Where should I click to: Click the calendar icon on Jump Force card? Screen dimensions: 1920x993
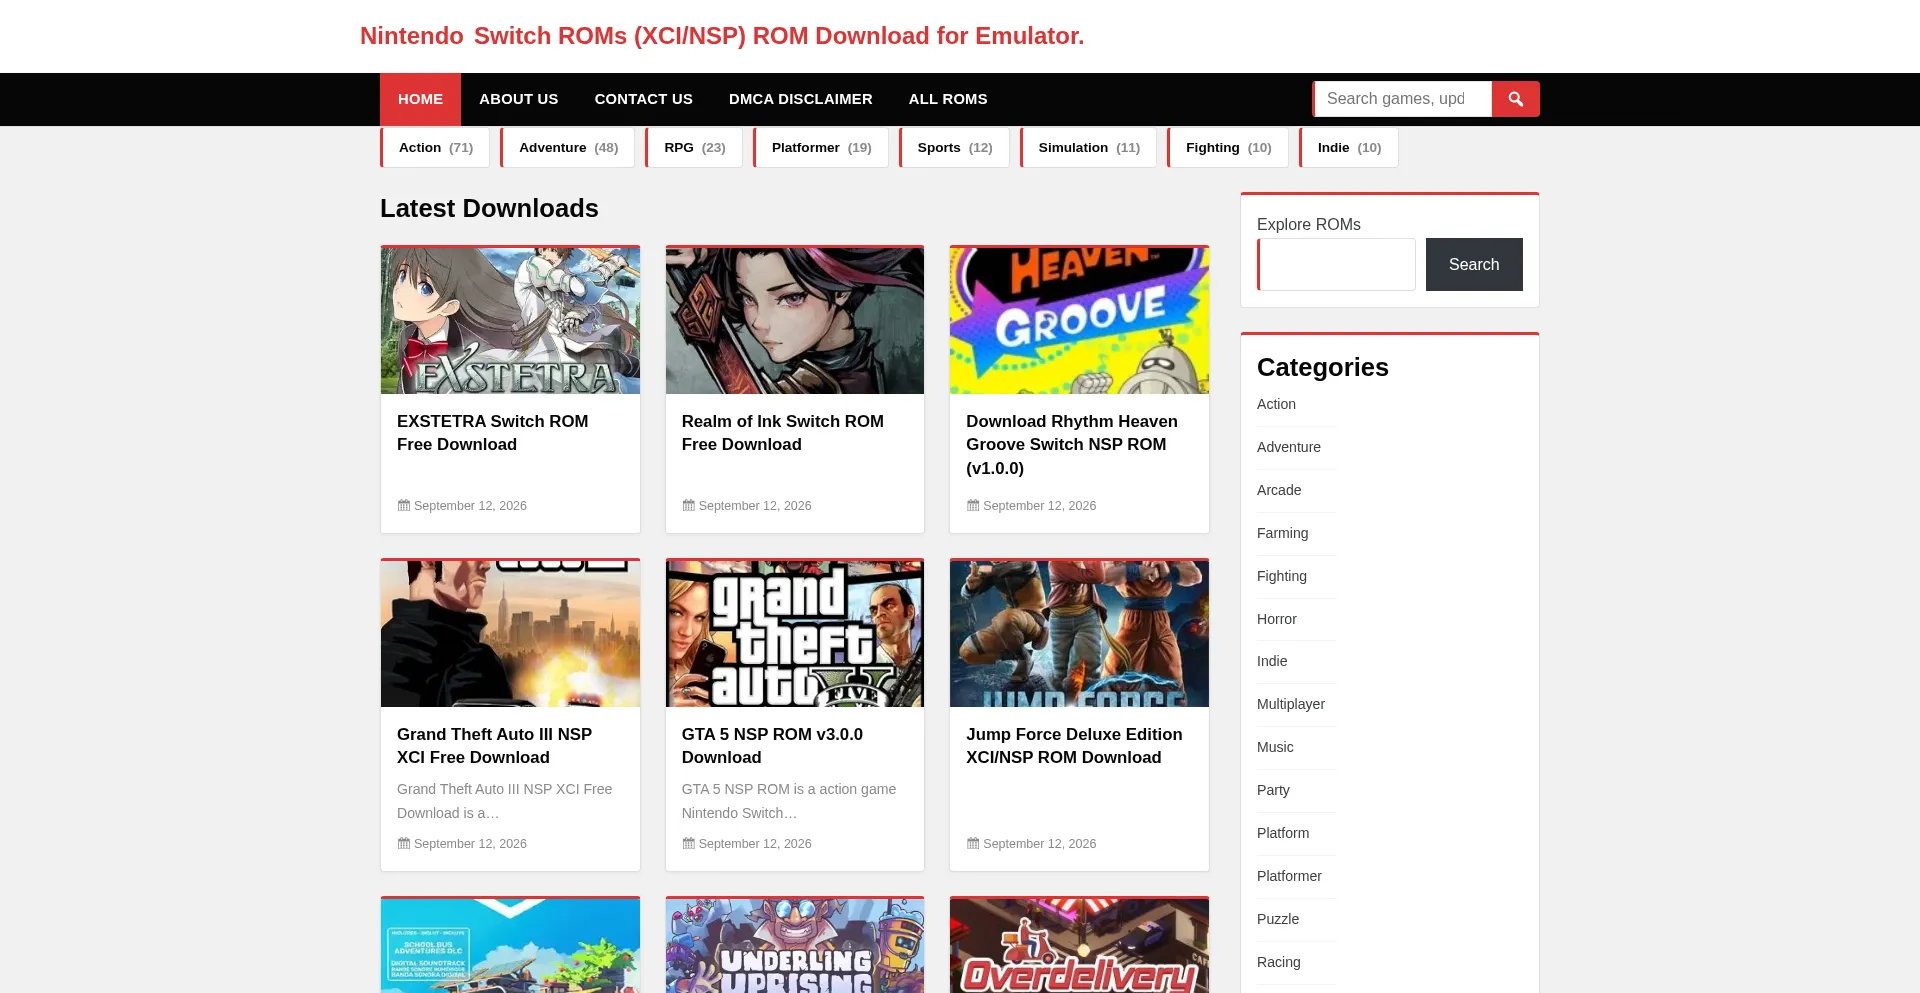coord(973,844)
